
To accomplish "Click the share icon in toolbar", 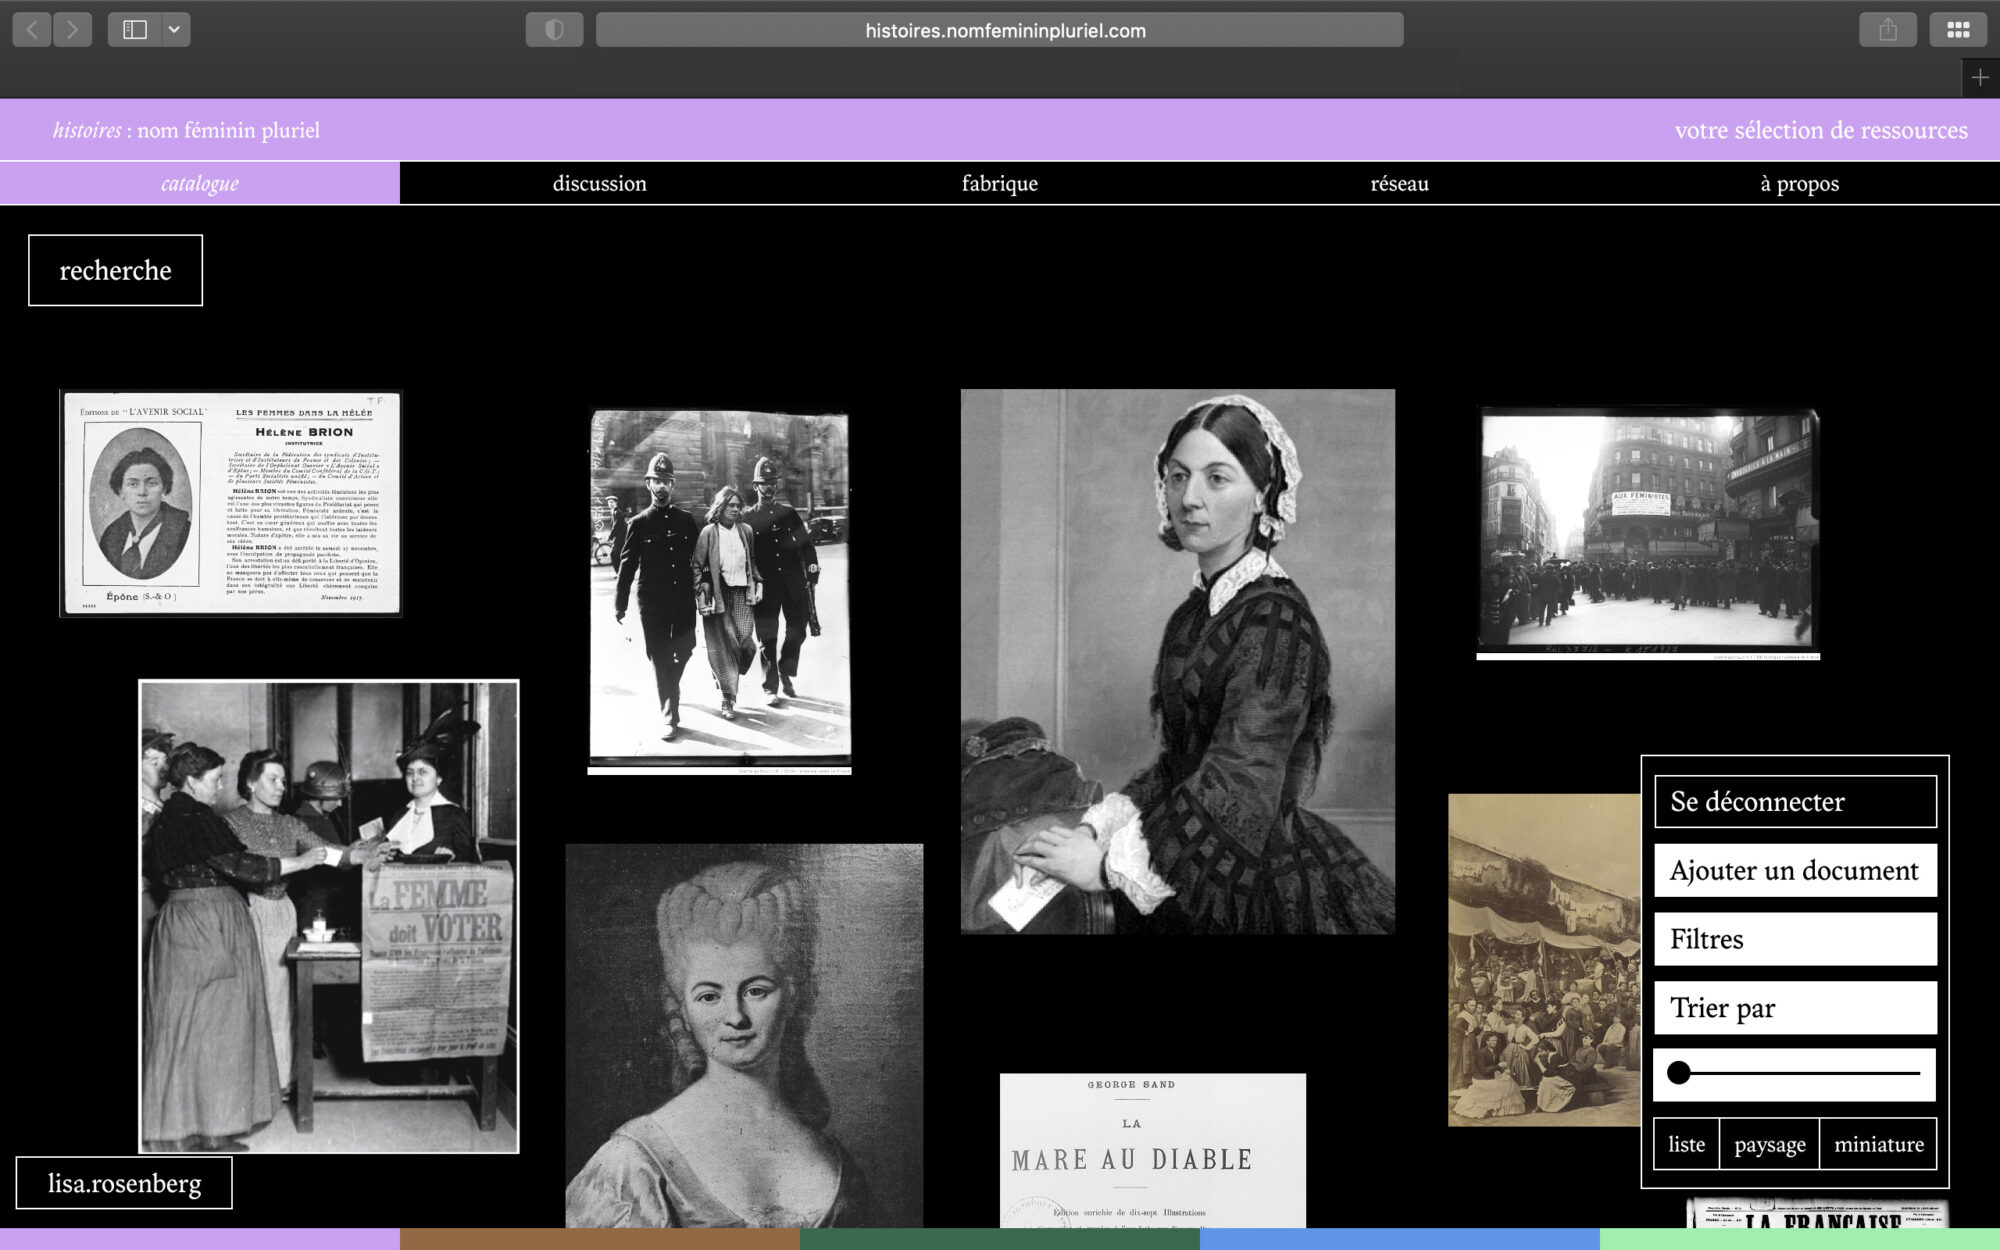I will (x=1887, y=30).
